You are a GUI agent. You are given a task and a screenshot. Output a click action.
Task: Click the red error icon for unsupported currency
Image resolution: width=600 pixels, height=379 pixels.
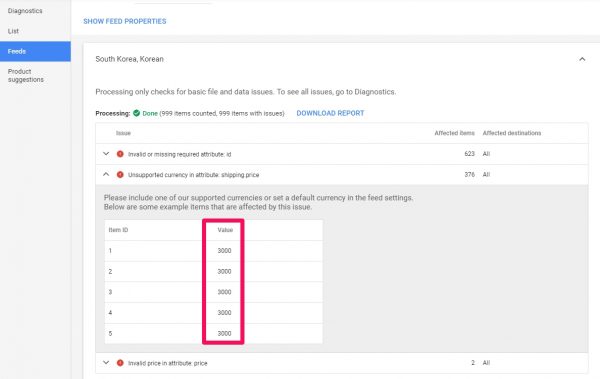(120, 175)
